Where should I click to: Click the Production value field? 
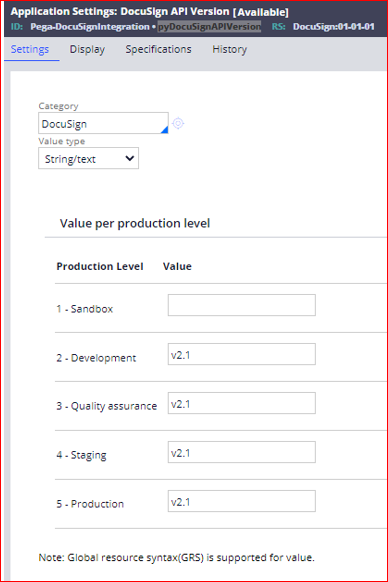click(242, 501)
